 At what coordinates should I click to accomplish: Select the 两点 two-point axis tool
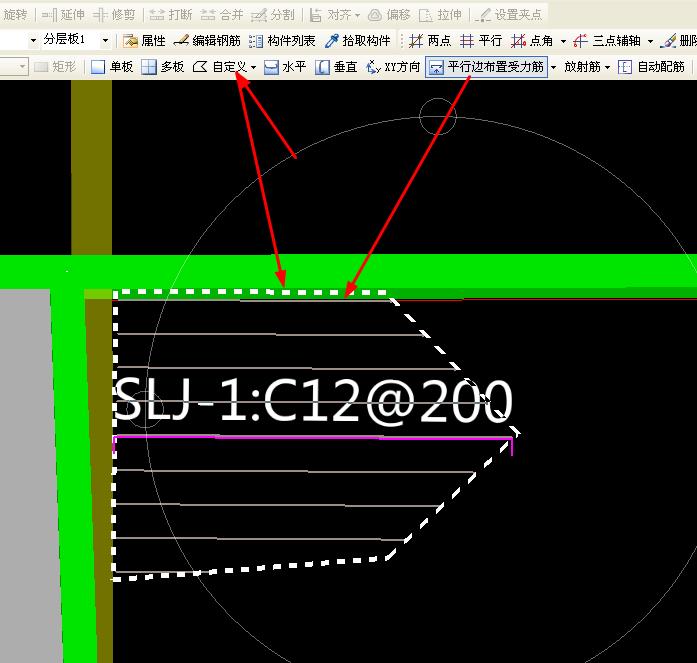(x=430, y=41)
